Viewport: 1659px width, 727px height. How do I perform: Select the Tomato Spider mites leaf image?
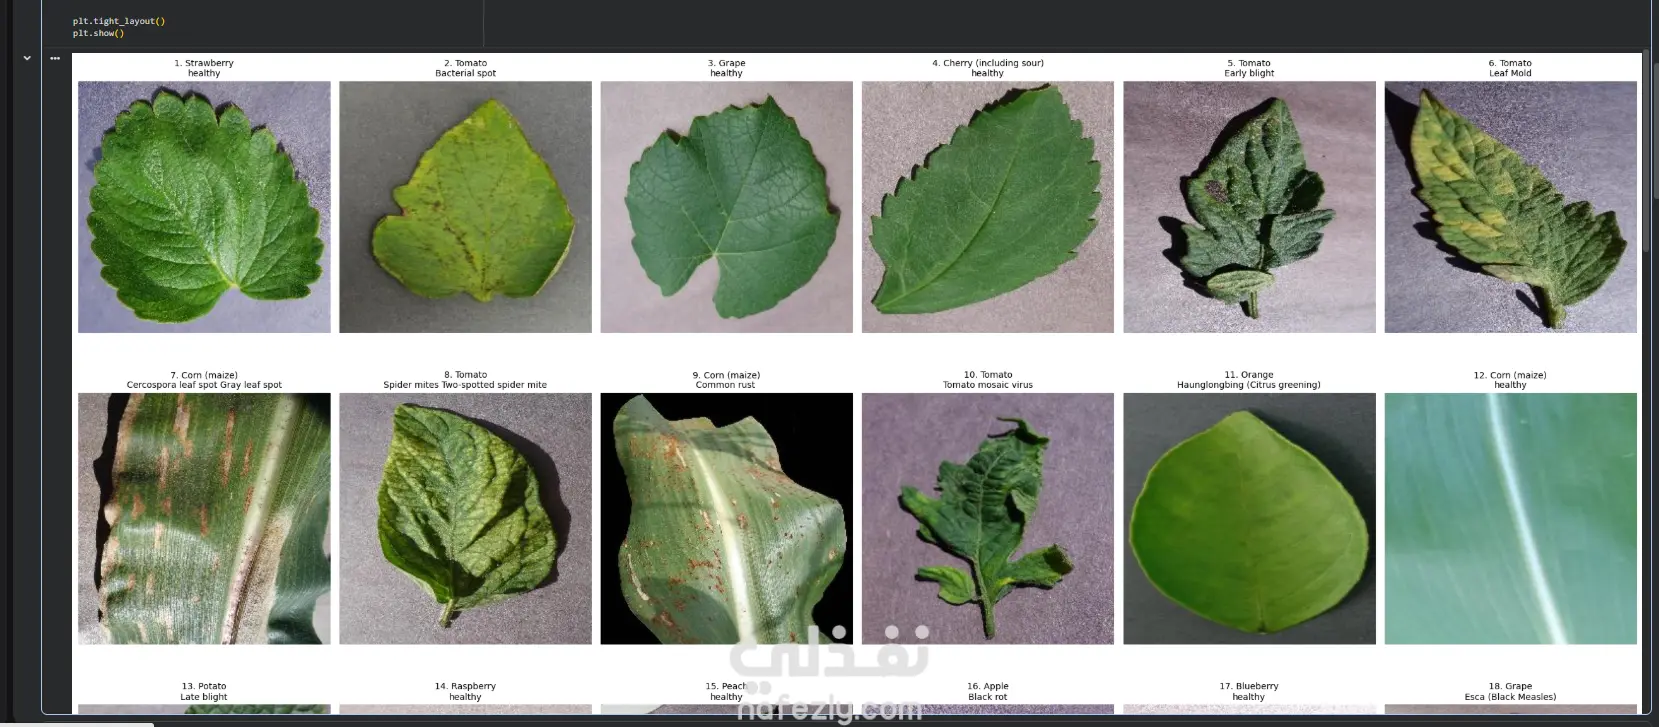point(465,519)
